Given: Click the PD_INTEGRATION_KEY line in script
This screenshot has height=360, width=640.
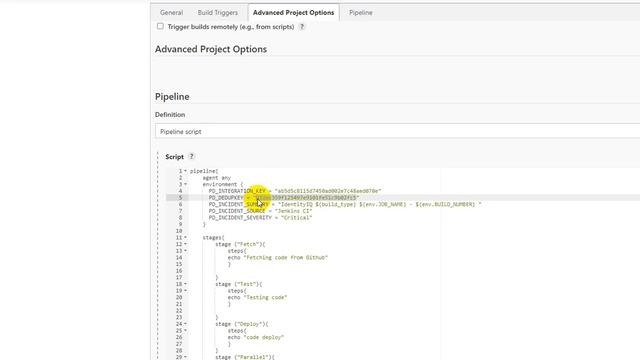Looking at the screenshot, I should (x=295, y=191).
